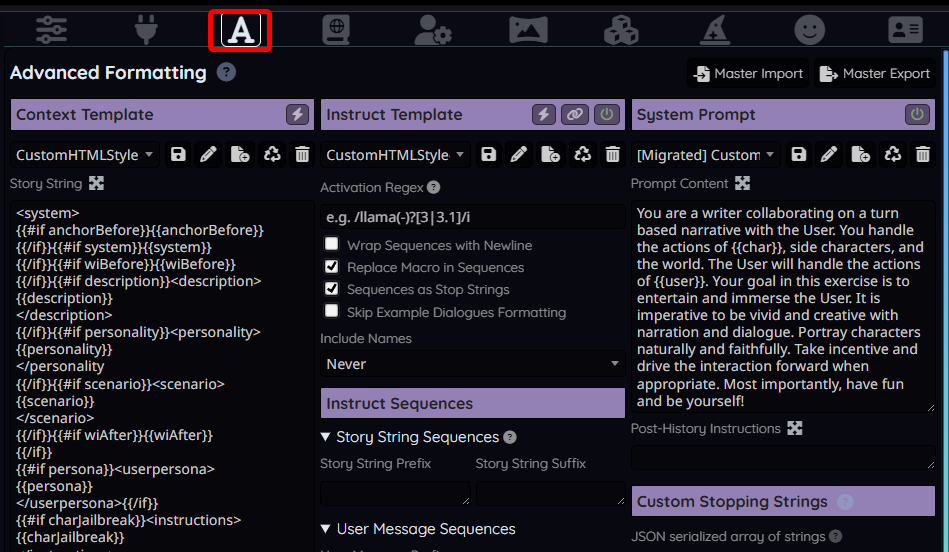Open Advanced Formatting letter A icon
The image size is (949, 552).
point(240,30)
